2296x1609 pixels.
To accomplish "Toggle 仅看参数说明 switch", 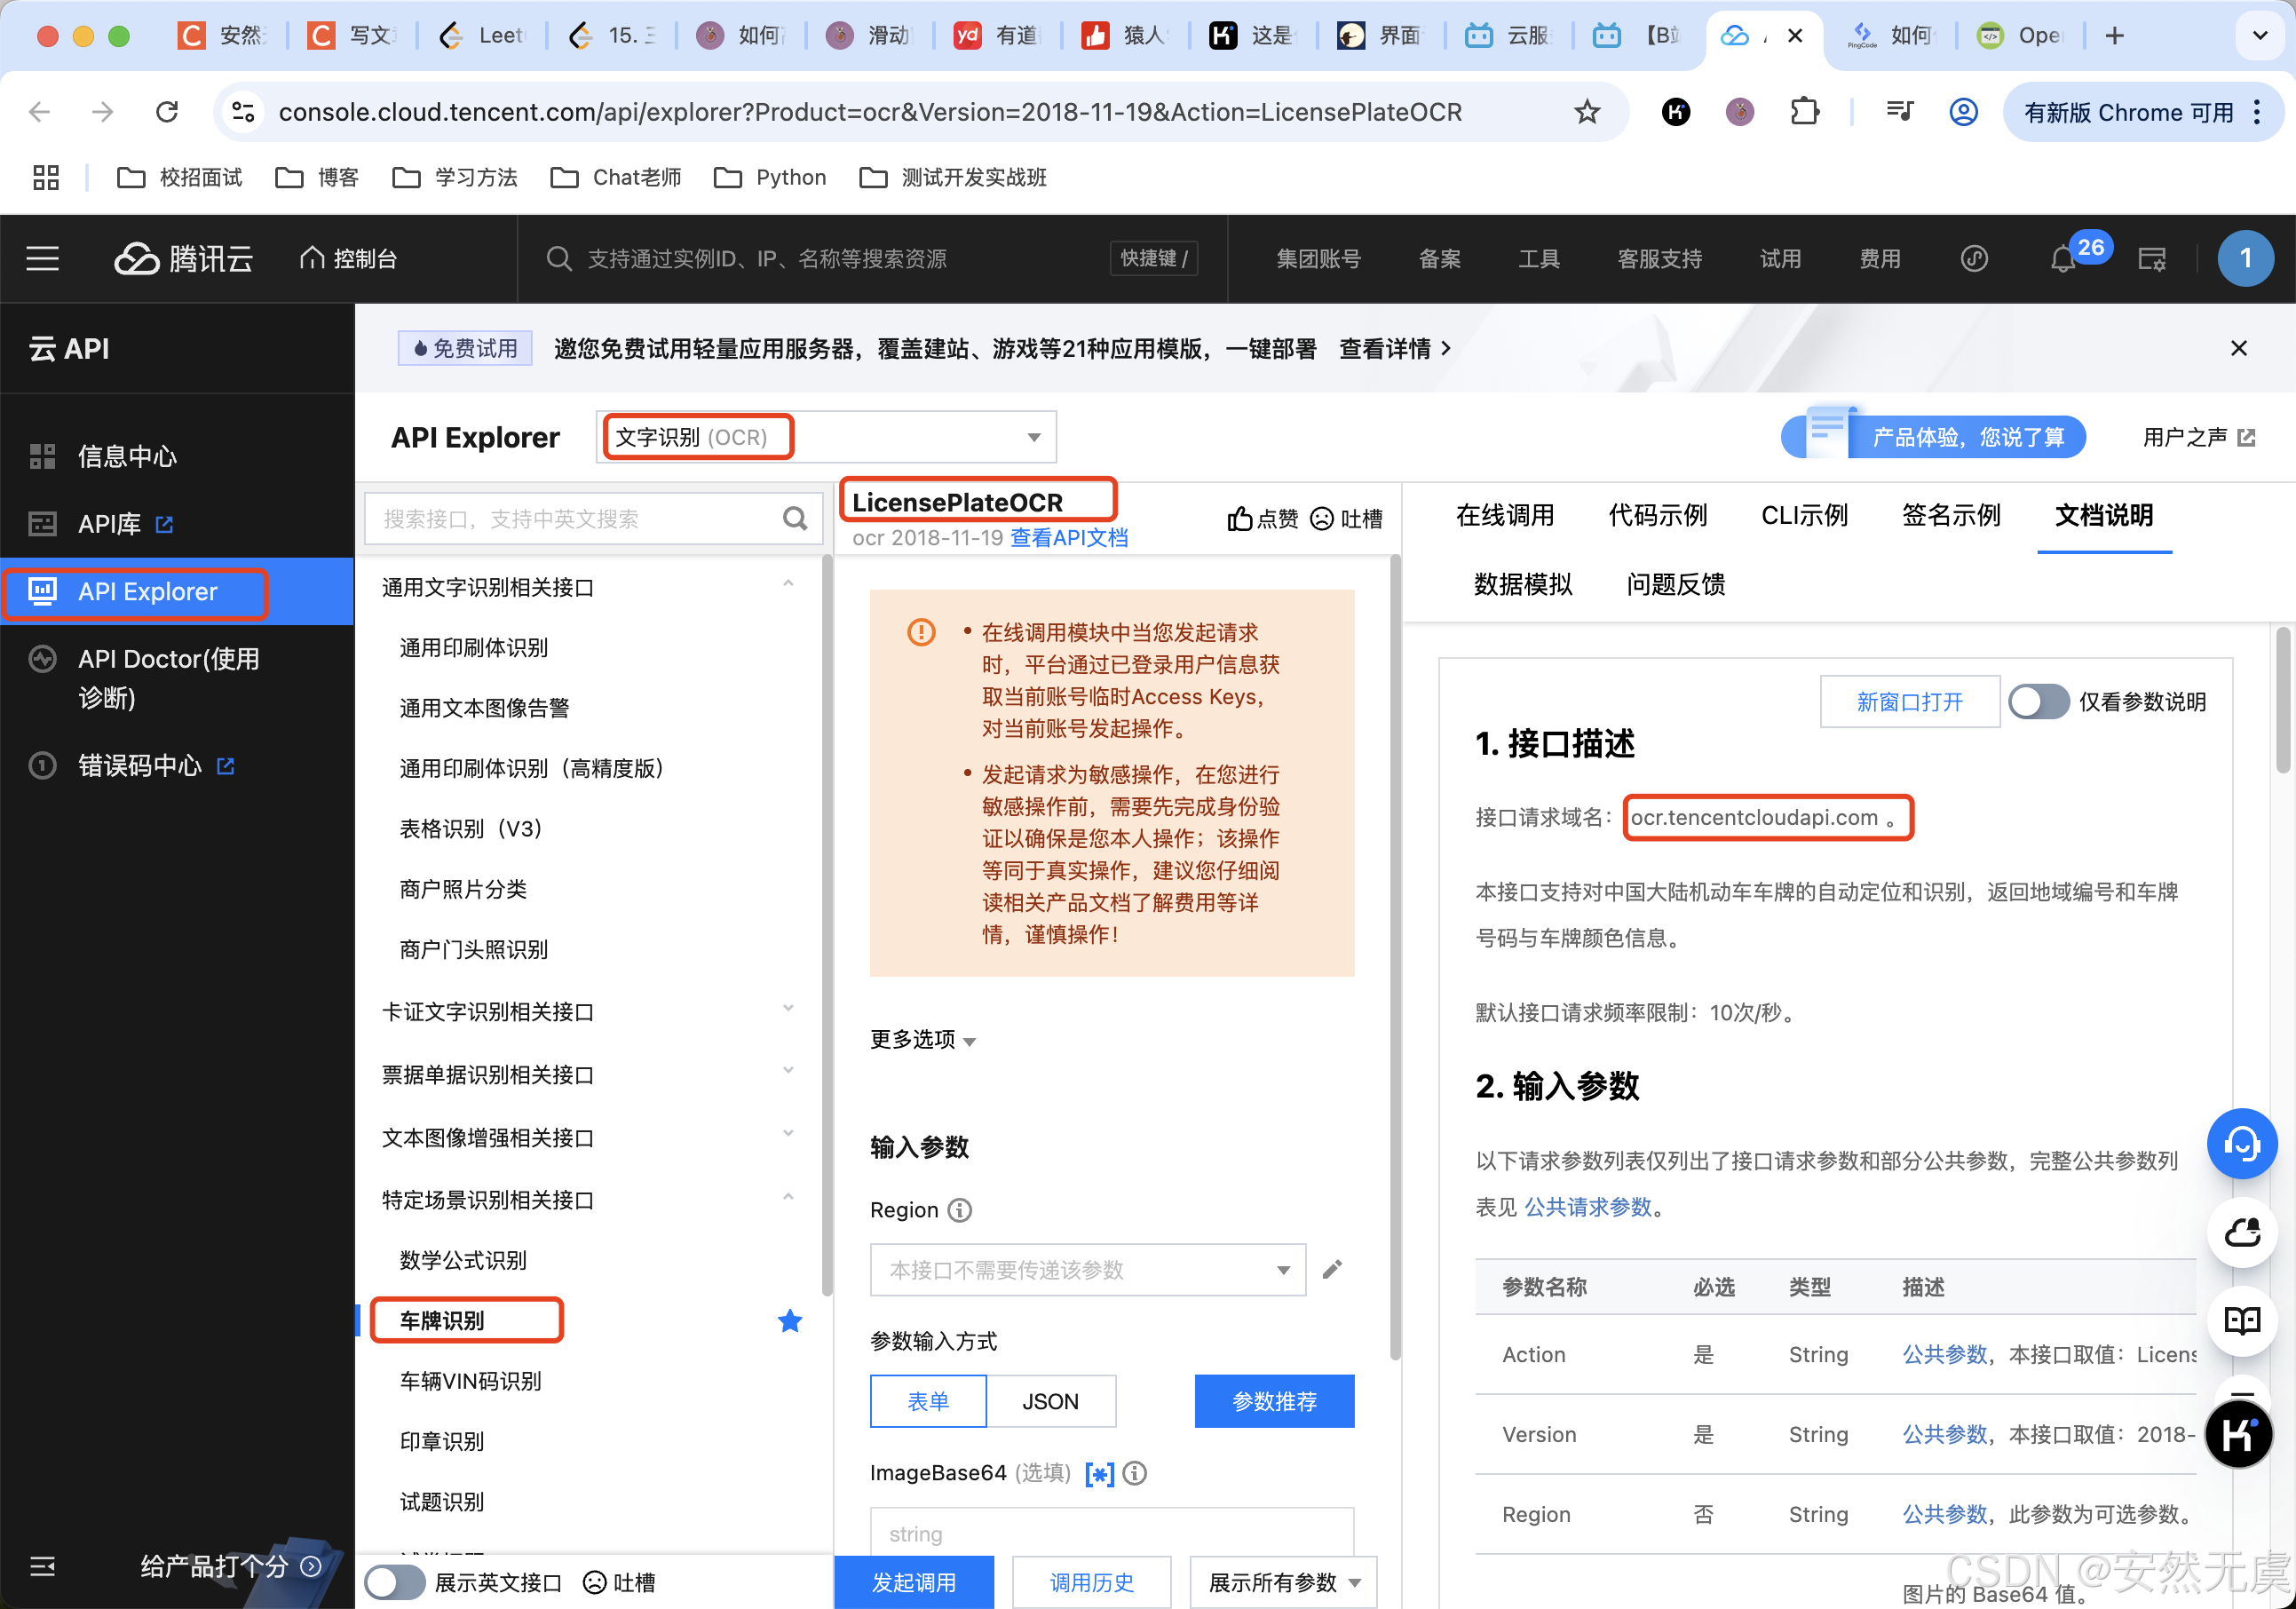I will coord(2039,701).
